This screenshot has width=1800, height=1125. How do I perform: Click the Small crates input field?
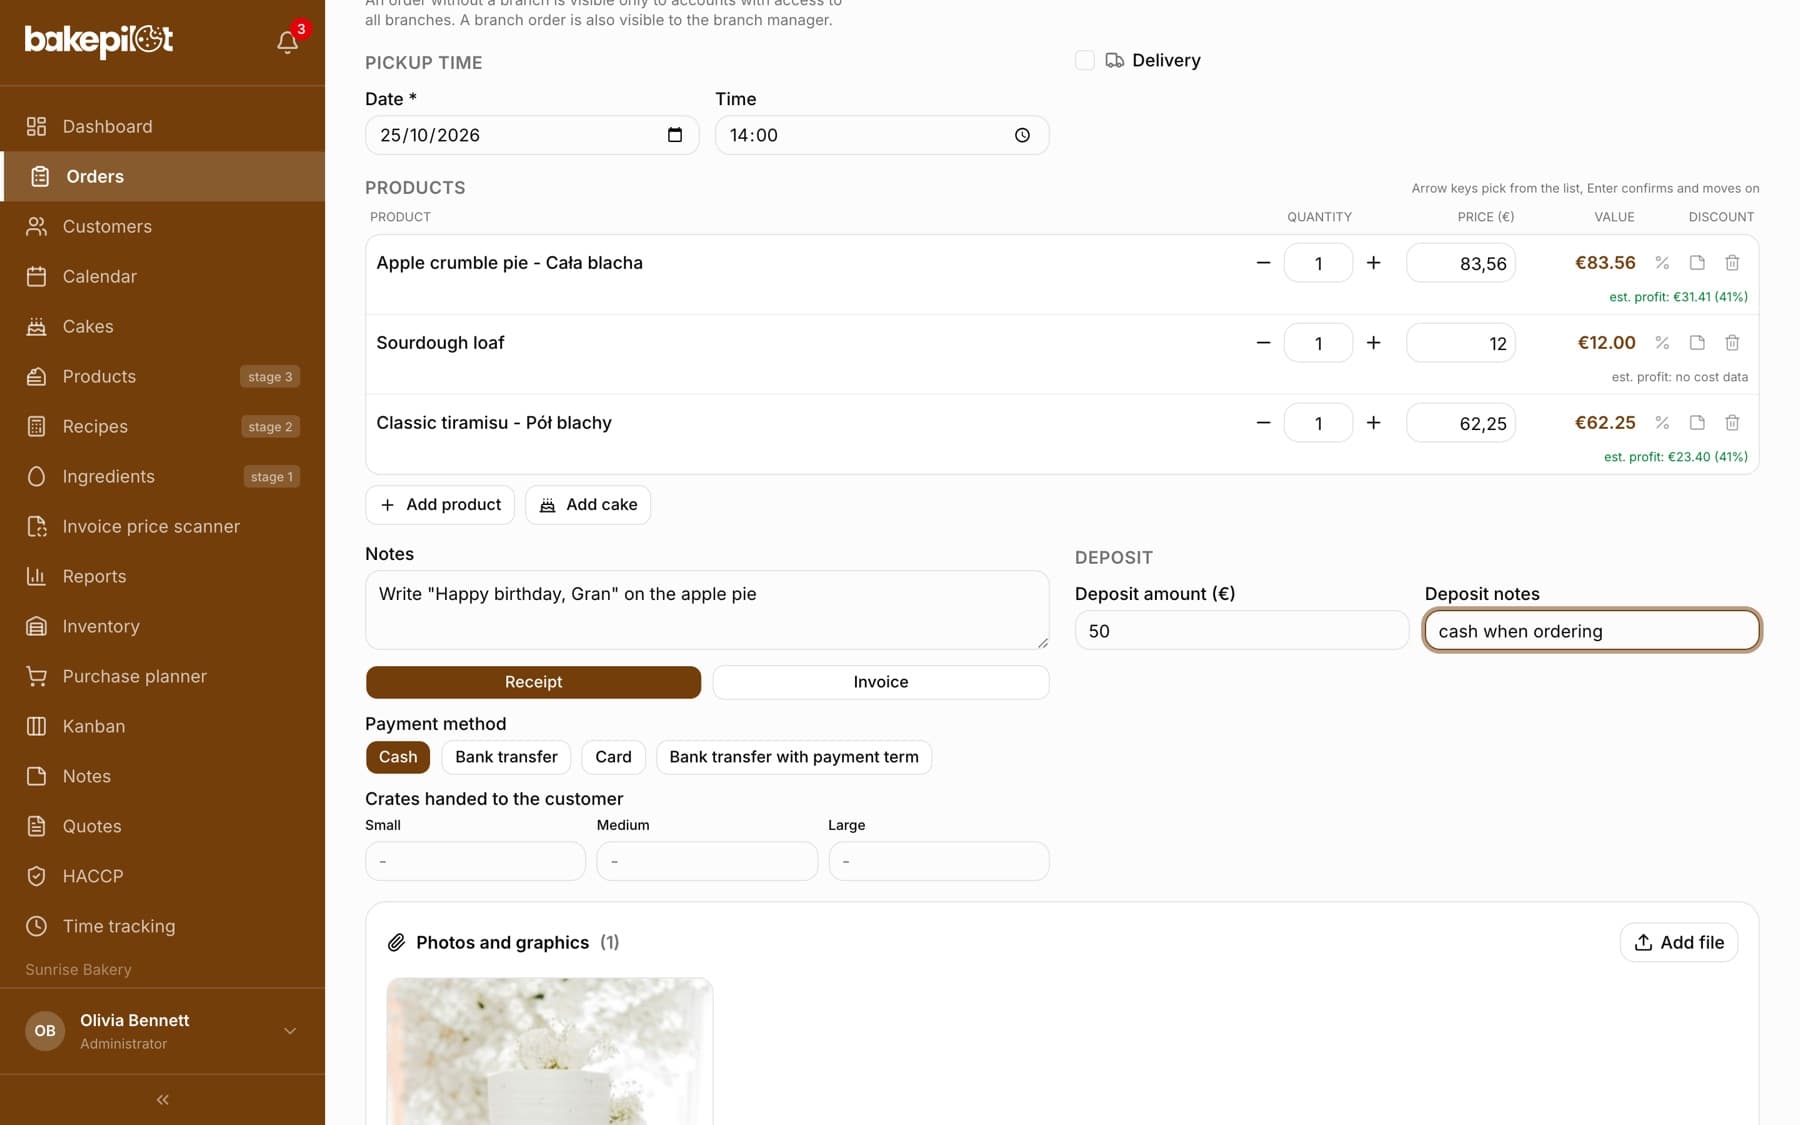(x=475, y=861)
